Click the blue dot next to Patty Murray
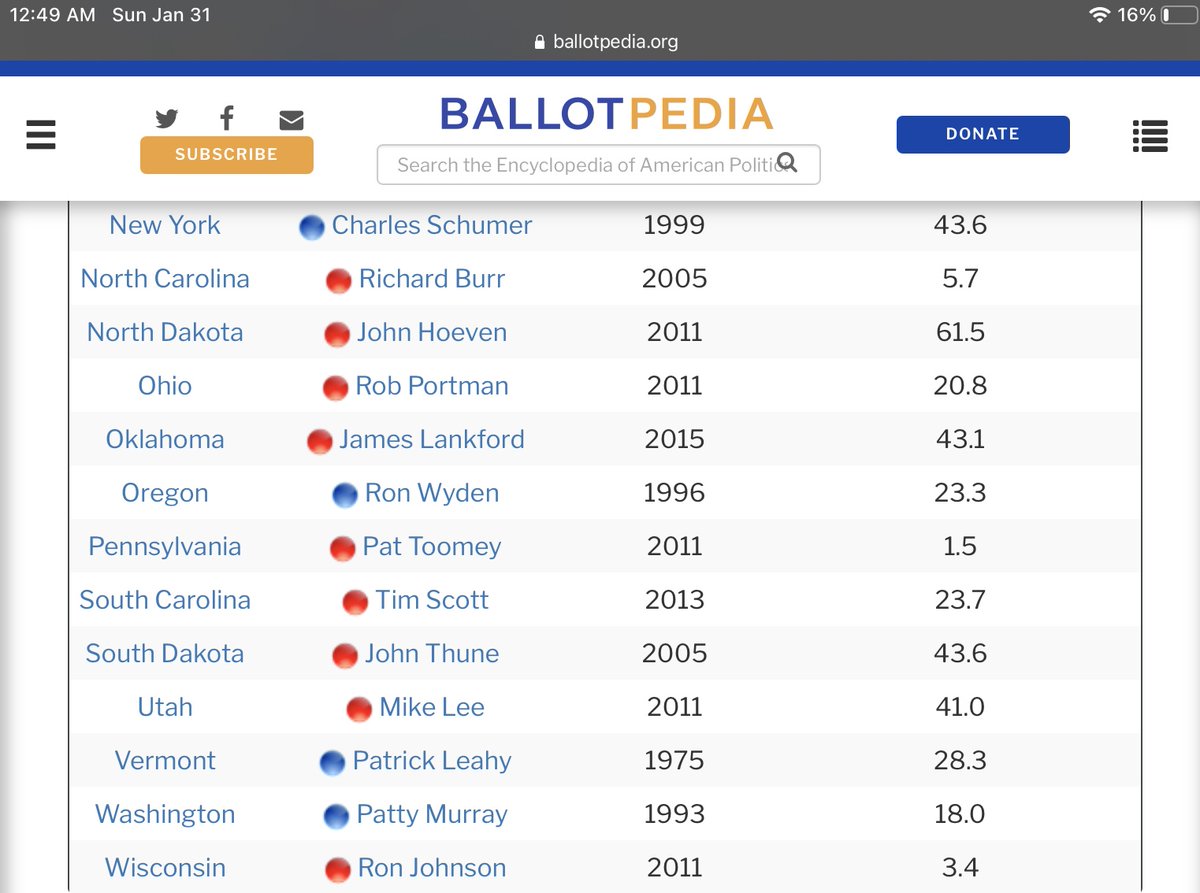The width and height of the screenshot is (1200, 893). click(x=334, y=817)
